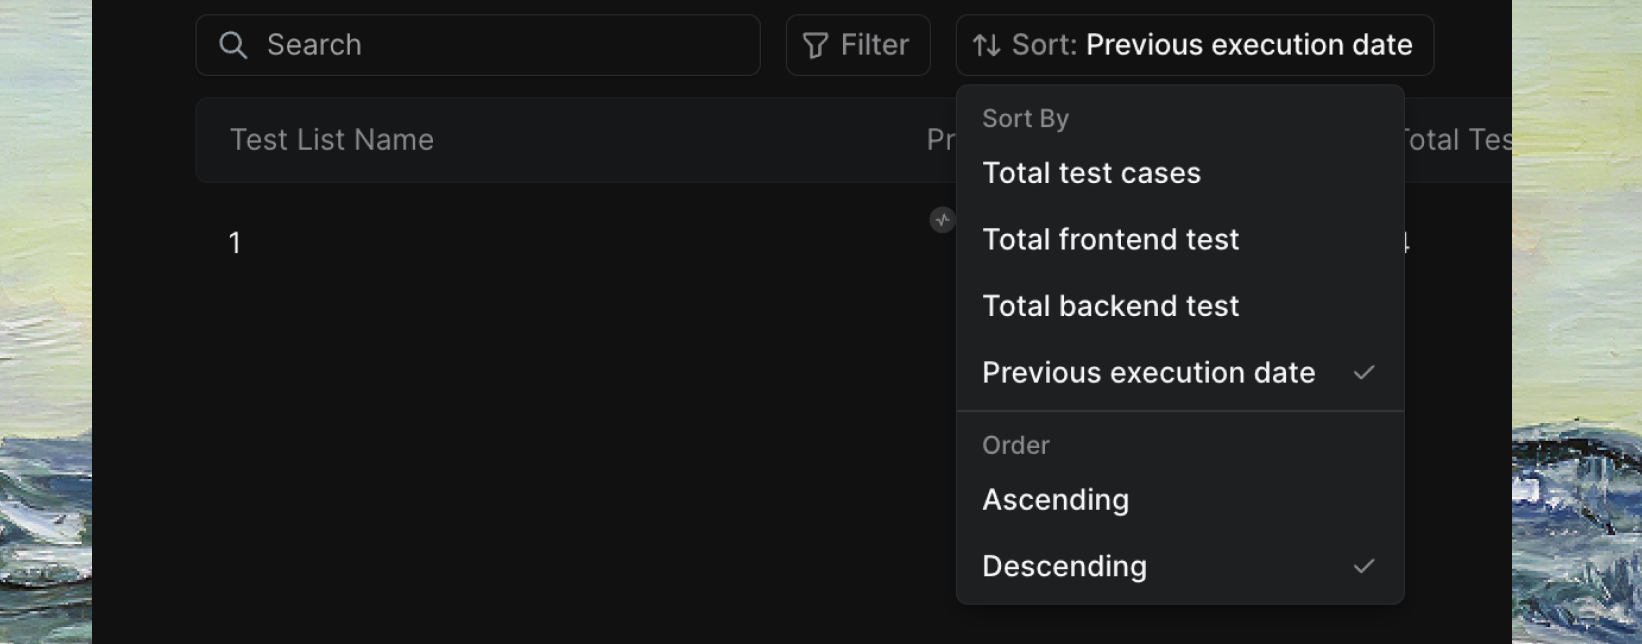Collapse the Sort: Previous execution date dropdown
The image size is (1642, 644).
(1194, 45)
